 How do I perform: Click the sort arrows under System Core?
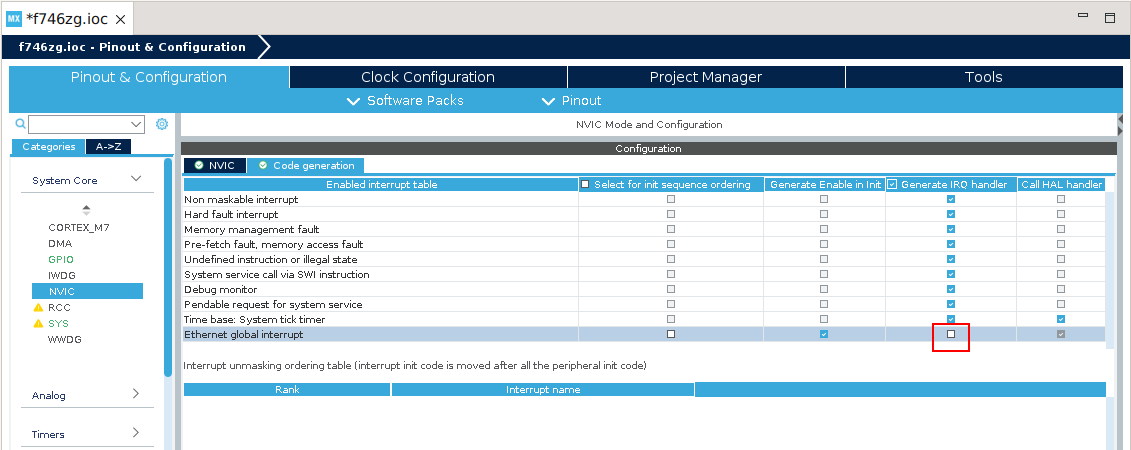point(86,210)
